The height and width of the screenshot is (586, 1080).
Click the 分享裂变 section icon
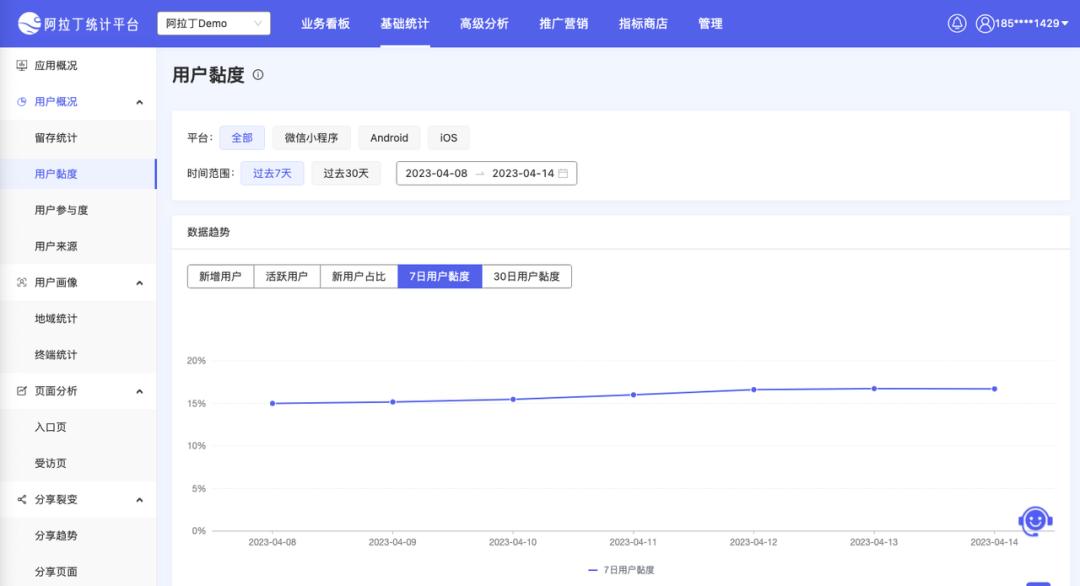point(21,499)
